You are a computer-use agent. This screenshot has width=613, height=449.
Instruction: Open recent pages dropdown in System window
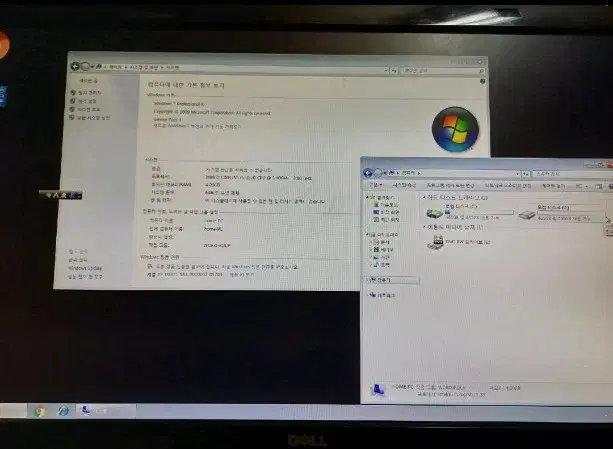click(92, 67)
